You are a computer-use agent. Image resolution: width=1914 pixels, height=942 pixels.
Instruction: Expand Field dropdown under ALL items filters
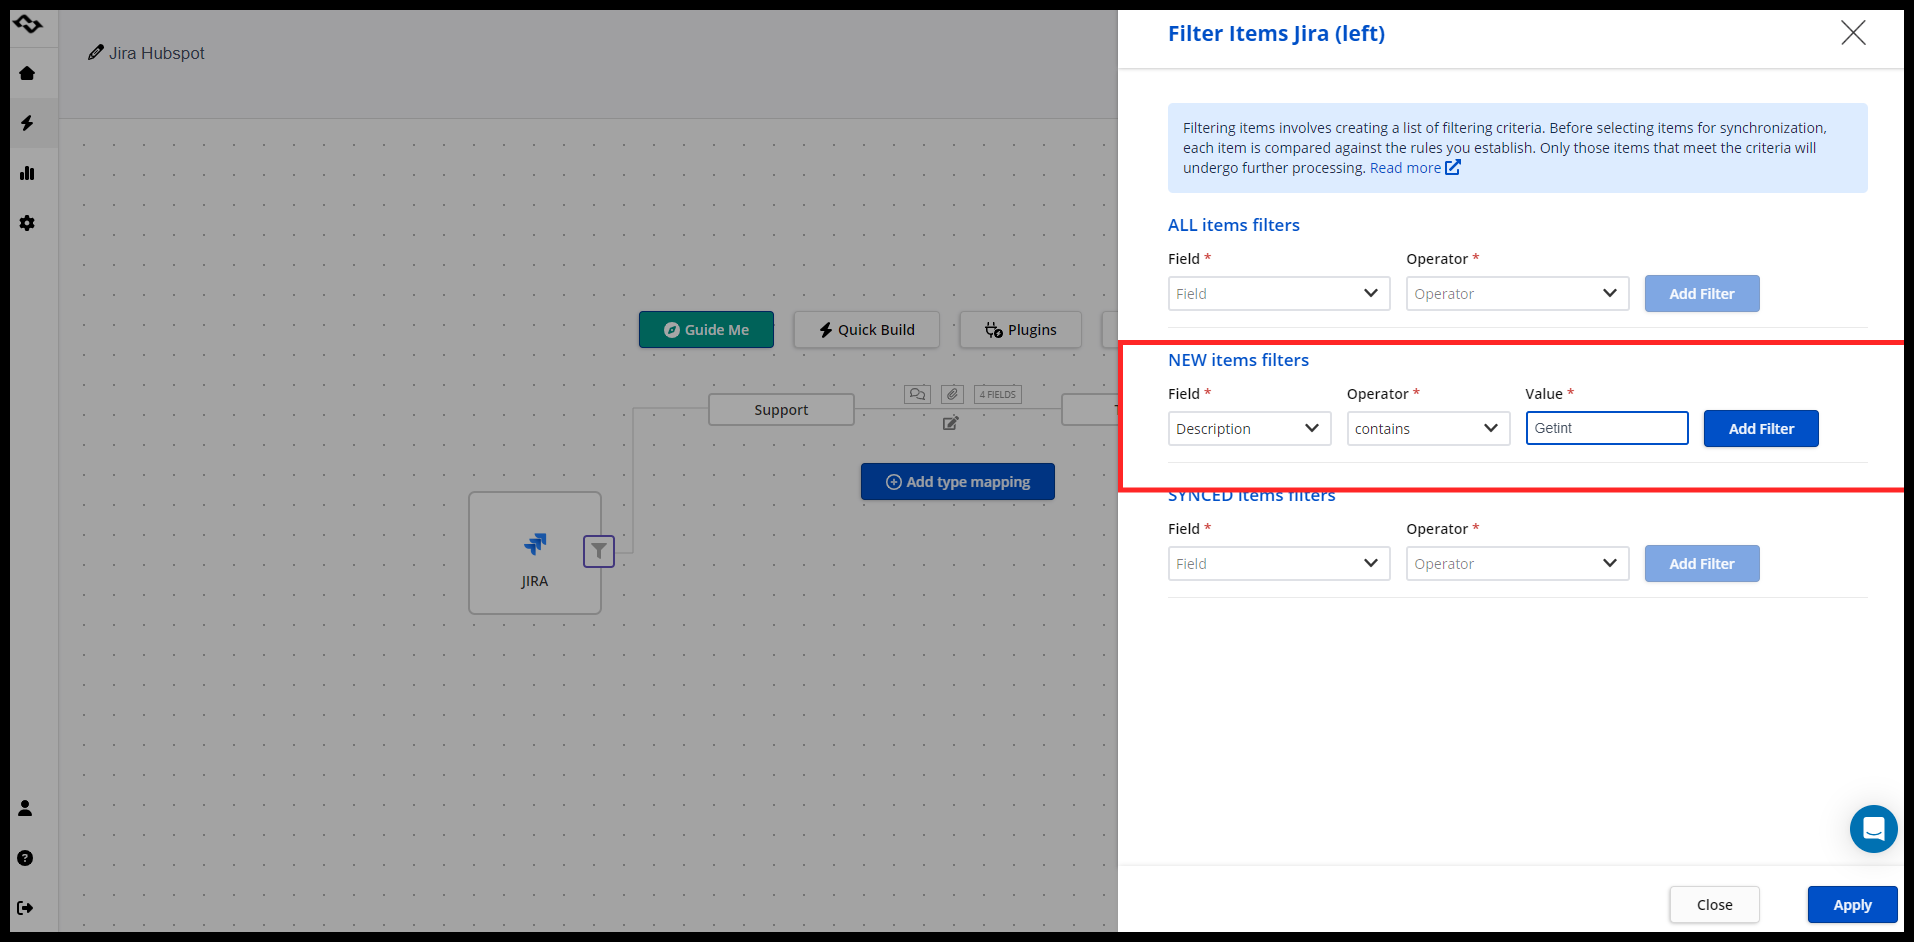tap(1278, 294)
